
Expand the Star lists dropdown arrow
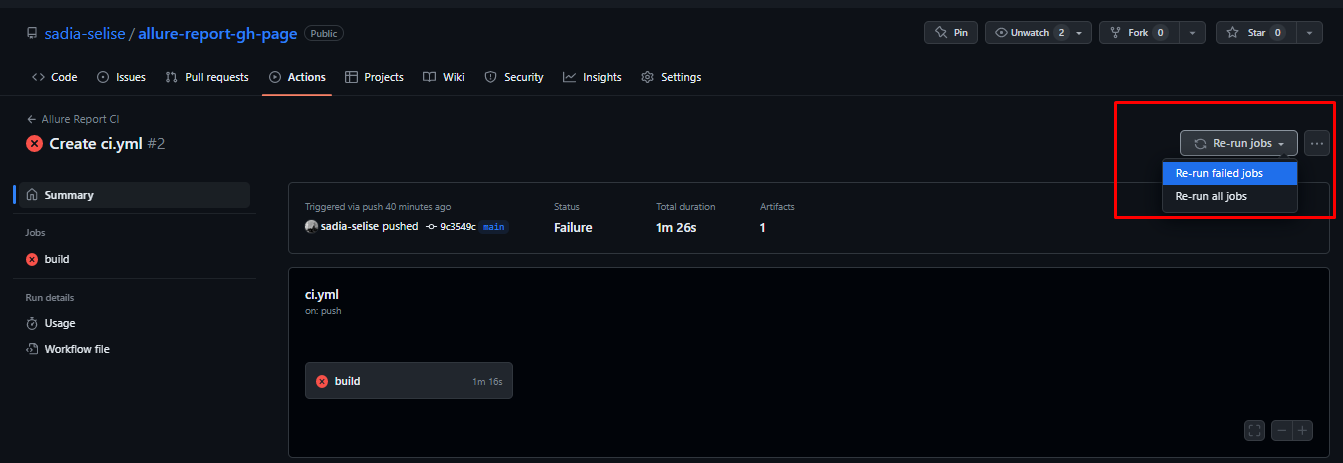coord(1310,33)
